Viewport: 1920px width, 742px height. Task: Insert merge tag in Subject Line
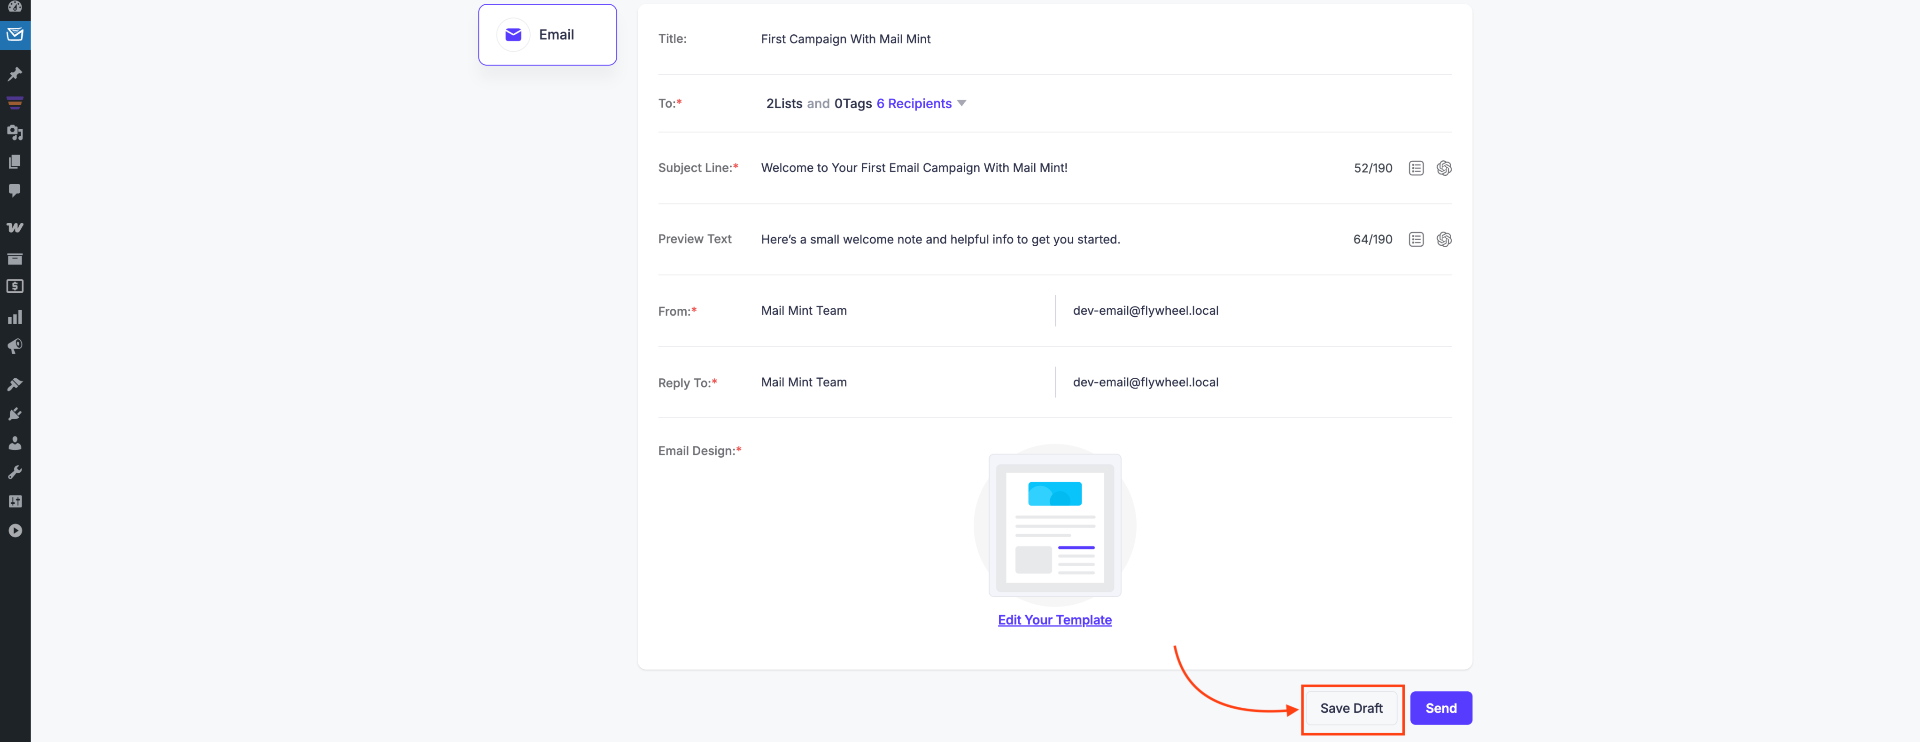[x=1416, y=168]
